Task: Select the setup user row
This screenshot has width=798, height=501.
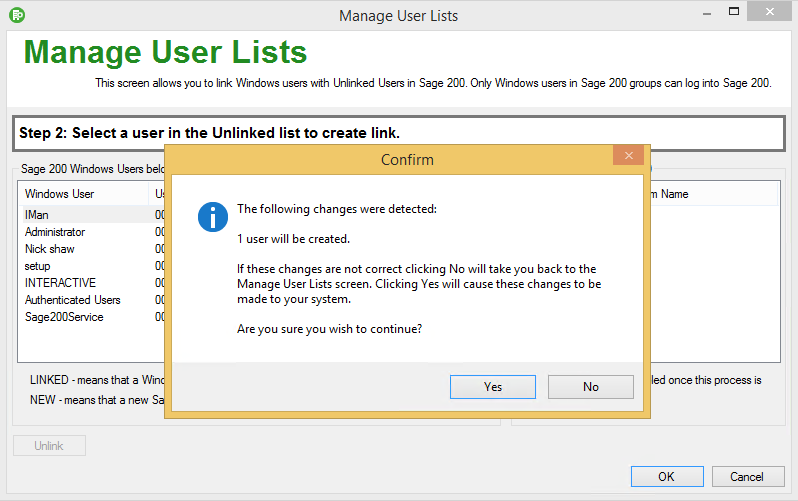Action: coord(38,266)
